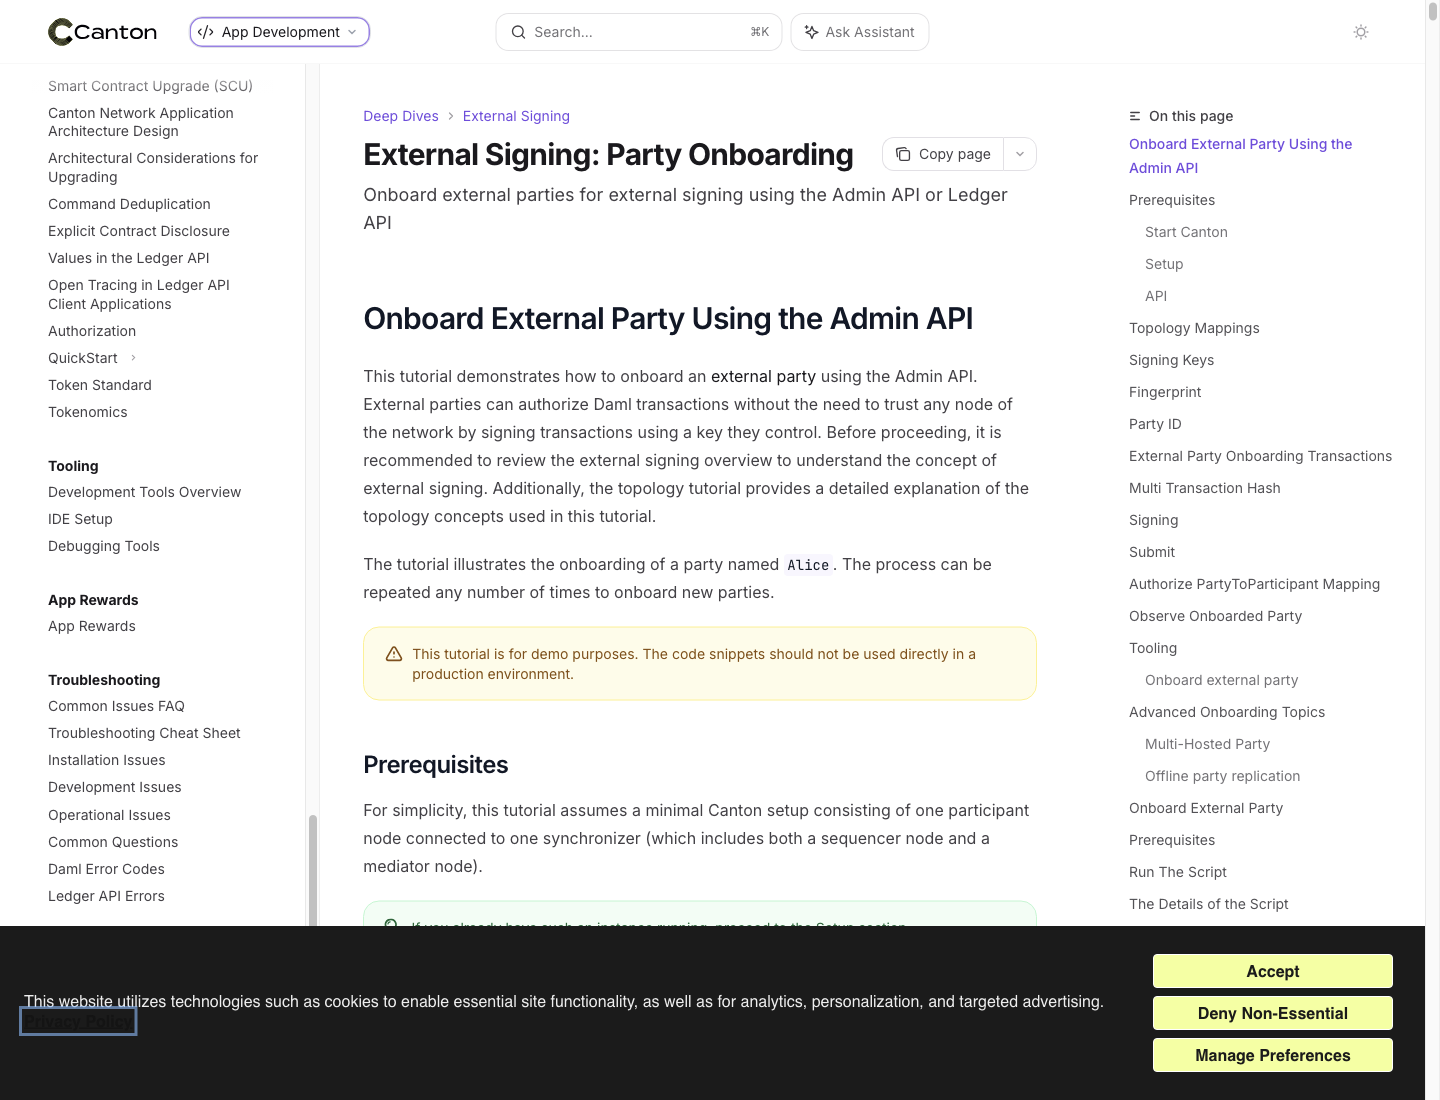
Task: Click Deny Non-Essential cookies
Action: (1273, 1013)
